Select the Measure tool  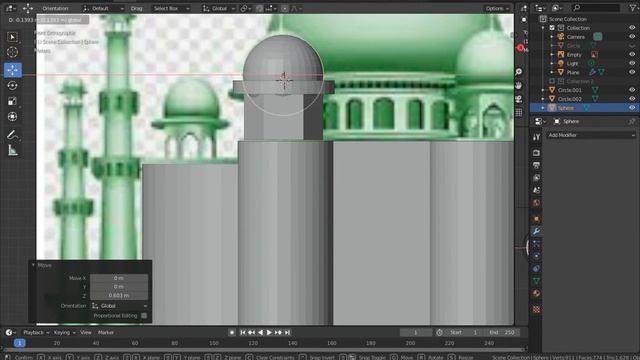[13, 151]
